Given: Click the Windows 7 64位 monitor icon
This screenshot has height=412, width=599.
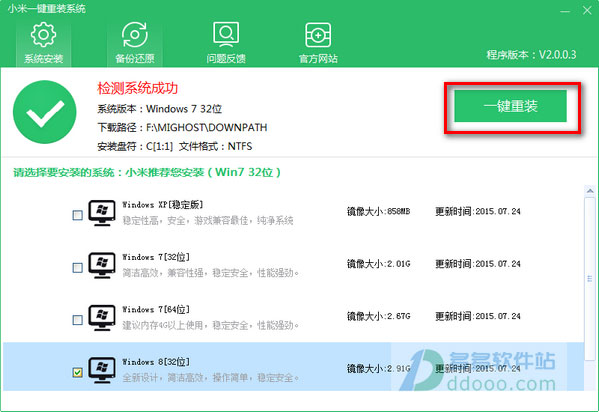Looking at the screenshot, I should (x=102, y=317).
